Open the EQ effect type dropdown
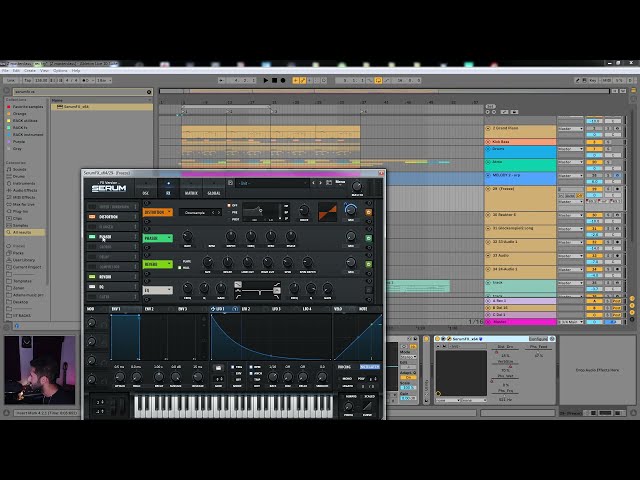This screenshot has height=480, width=640. pyautogui.click(x=158, y=291)
